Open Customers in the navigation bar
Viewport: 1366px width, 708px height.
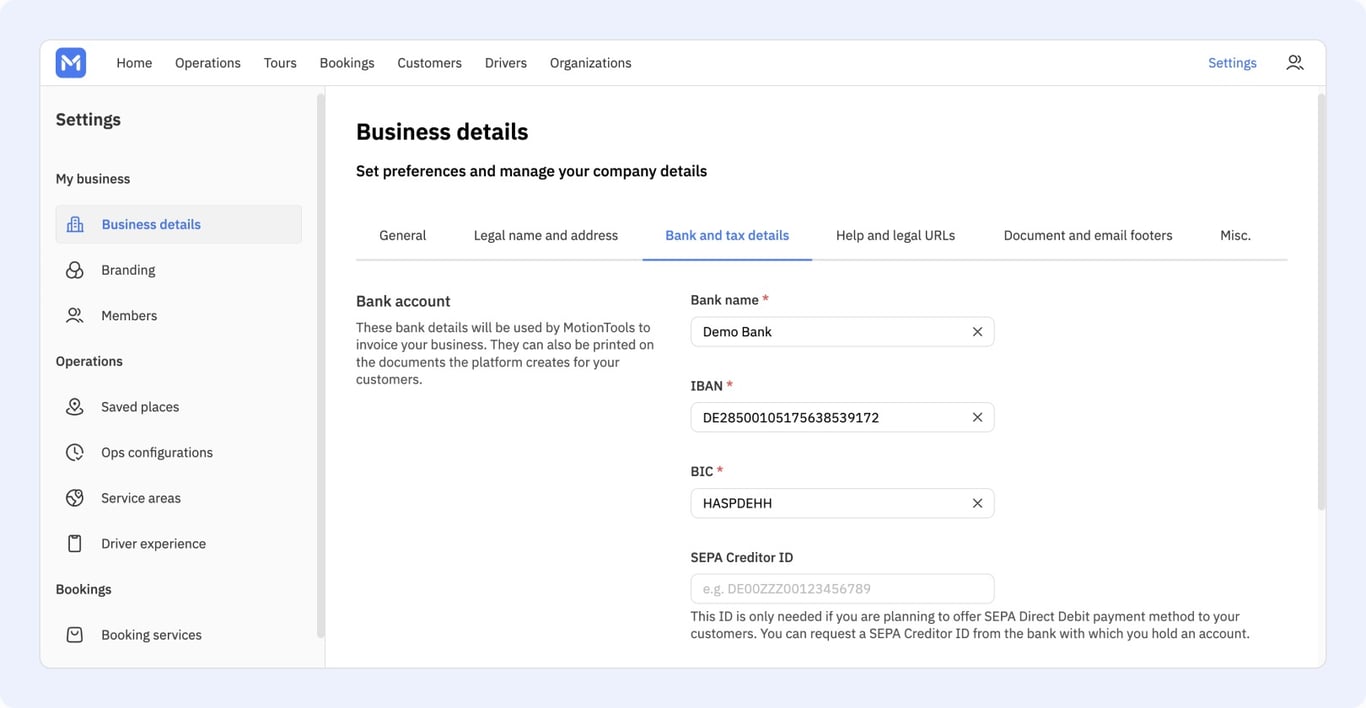click(429, 63)
